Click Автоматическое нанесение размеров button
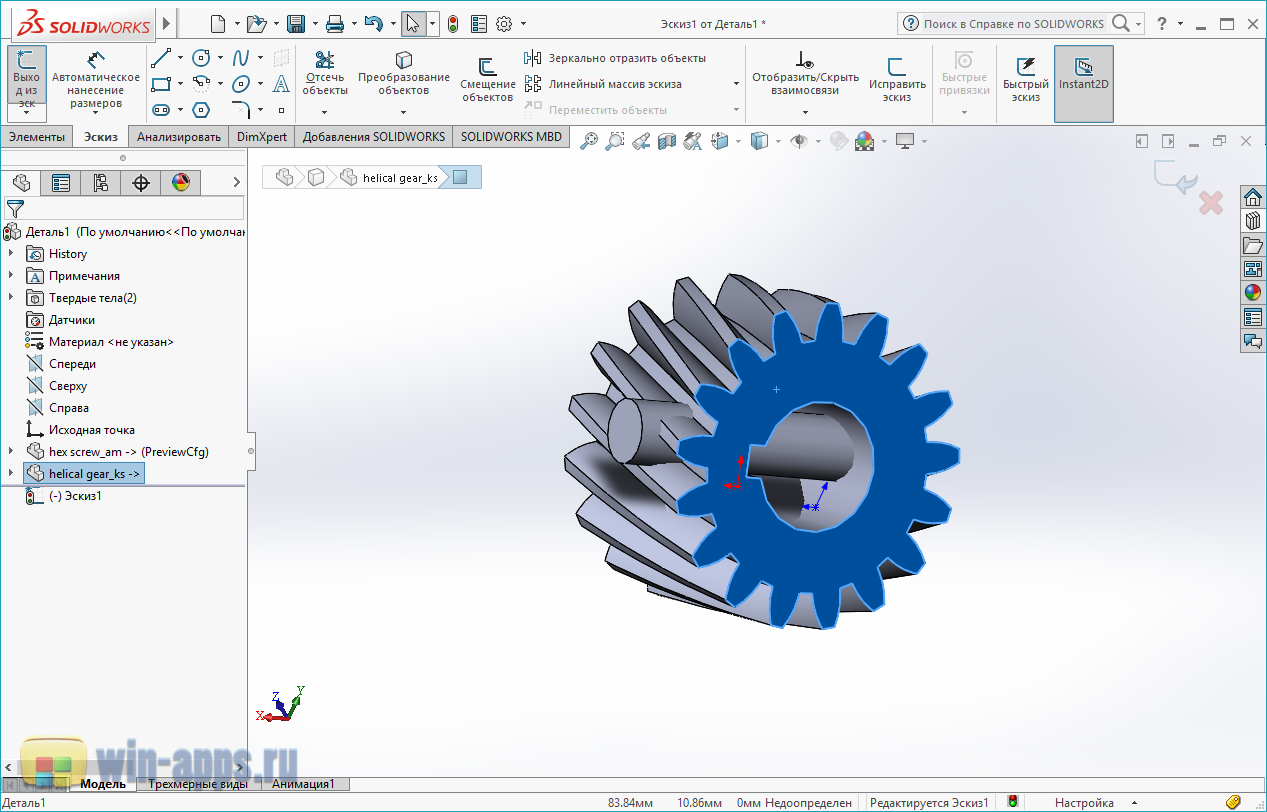Screen dimensions: 1267x812 [x=96, y=80]
